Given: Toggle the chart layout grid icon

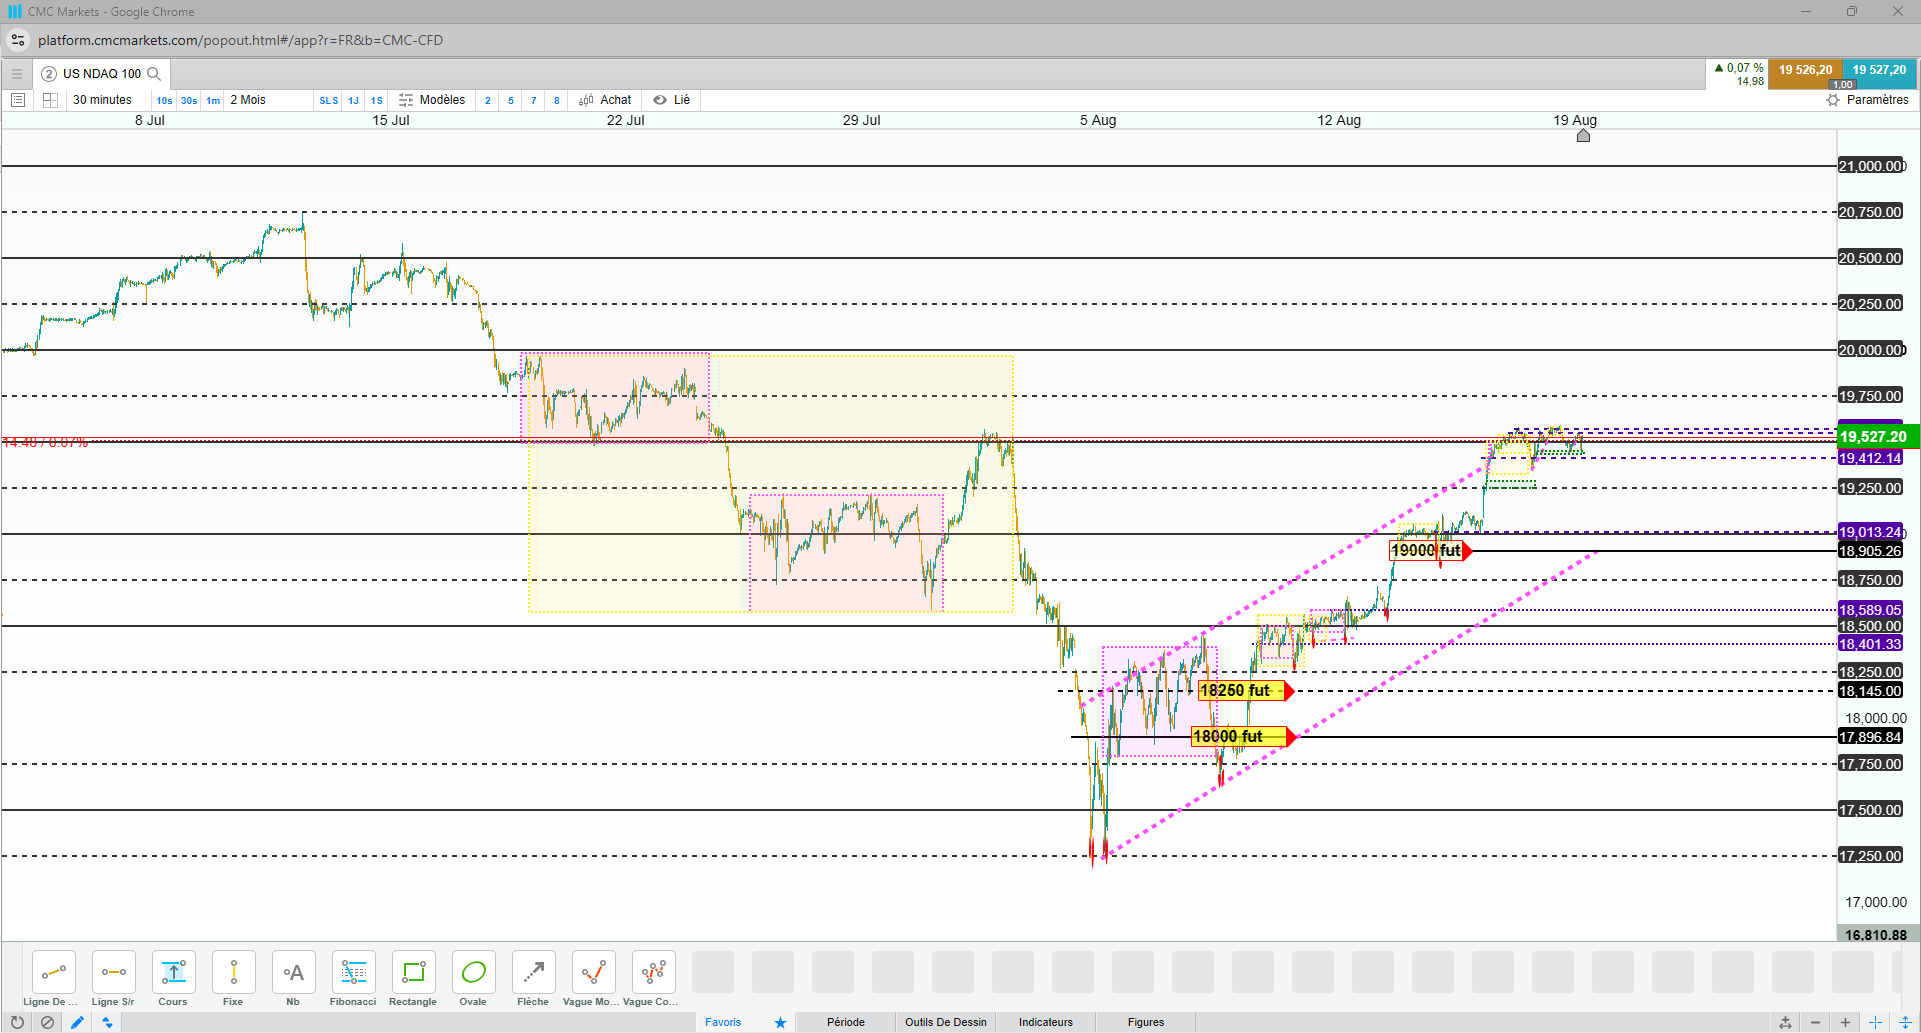Looking at the screenshot, I should coord(50,100).
